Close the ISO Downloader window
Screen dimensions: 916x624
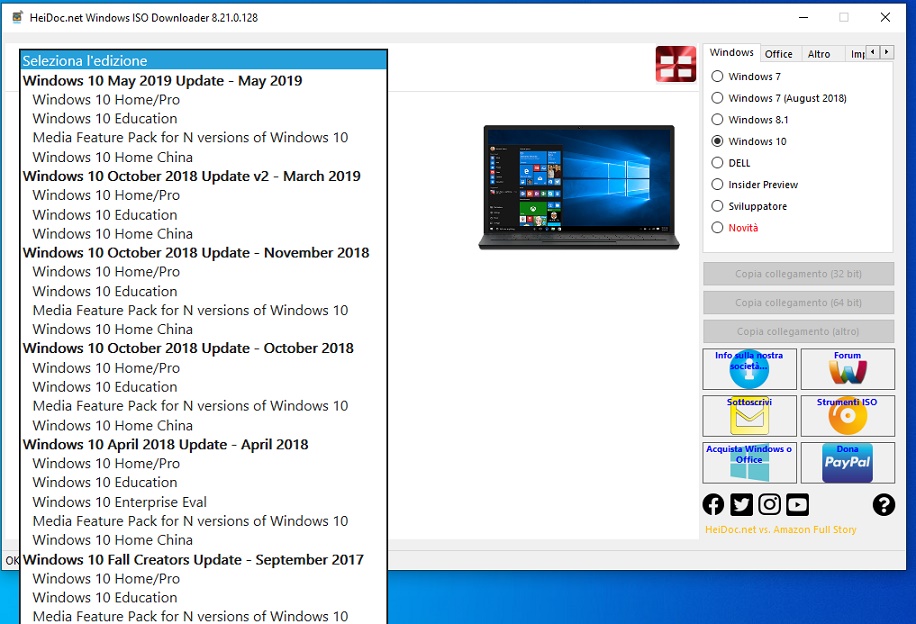pos(885,18)
